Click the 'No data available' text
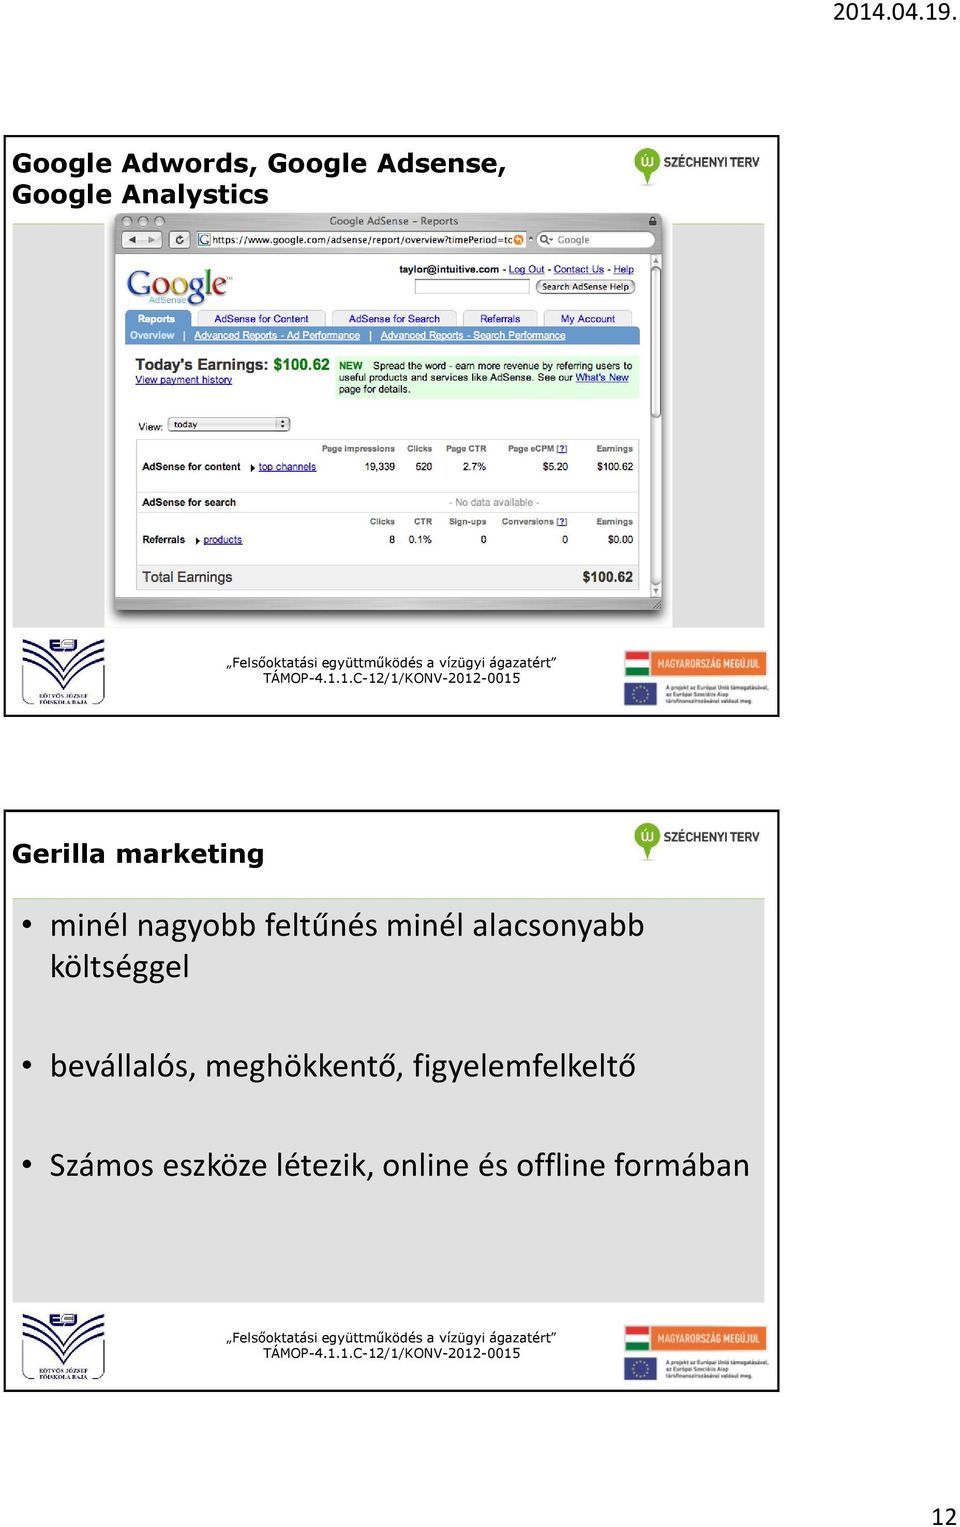The width and height of the screenshot is (960, 1527). pos(494,503)
